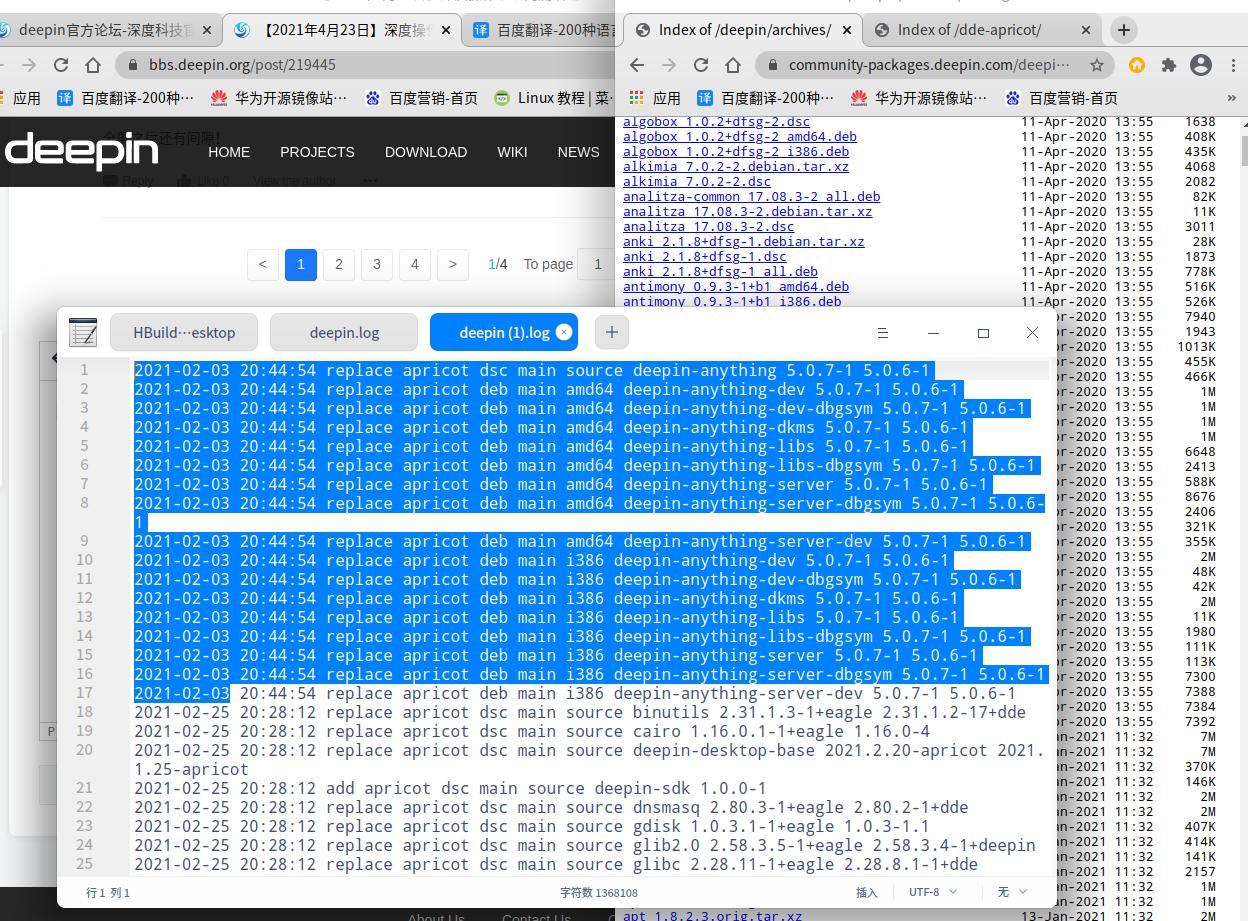Open the DOWNLOAD menu on deepin site
1248x921 pixels.
pos(426,152)
